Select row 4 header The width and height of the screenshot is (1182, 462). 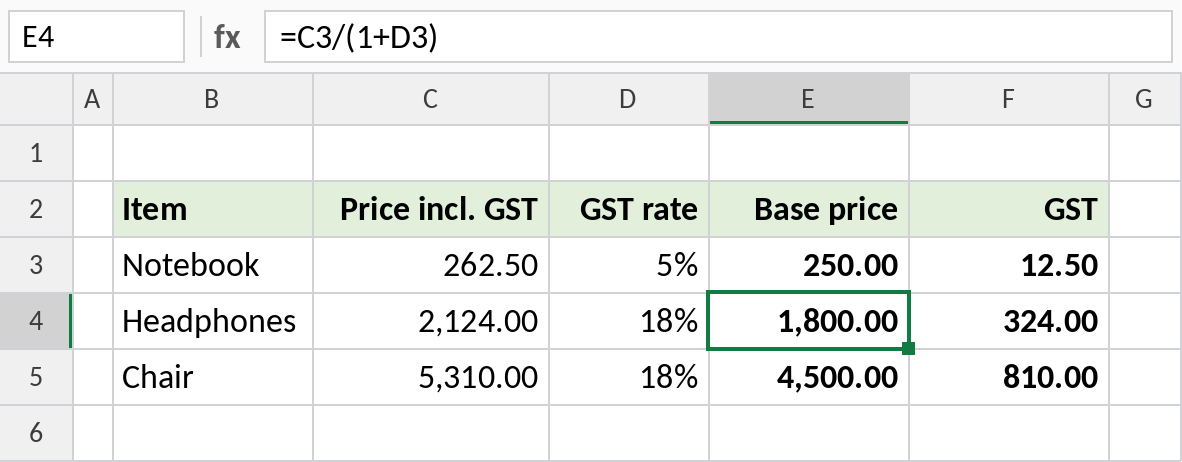tap(36, 322)
